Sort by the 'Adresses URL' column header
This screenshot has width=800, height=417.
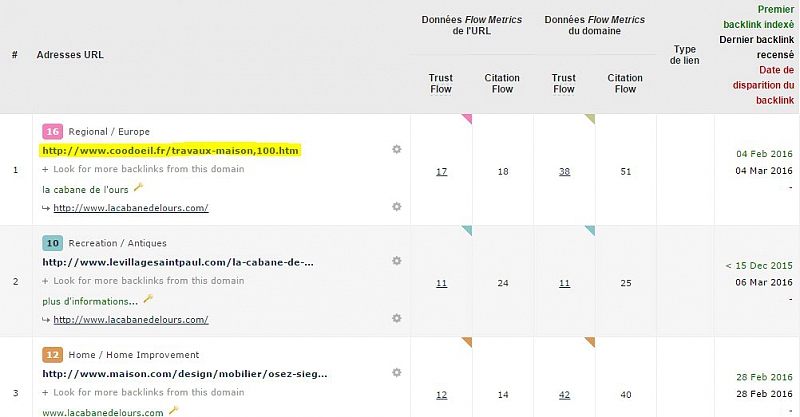[69, 54]
